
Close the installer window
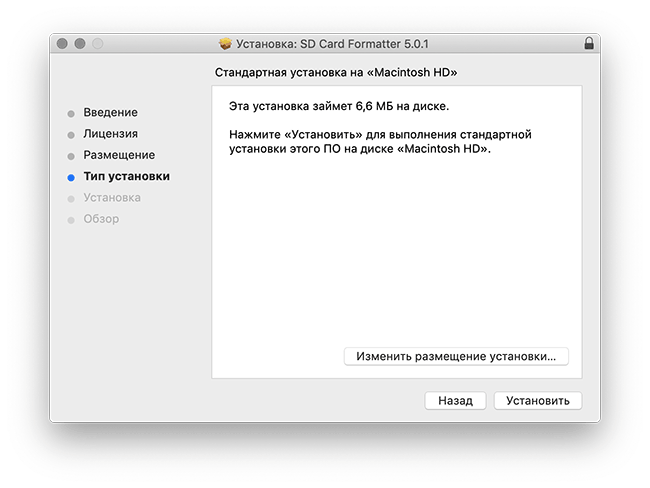[x=62, y=44]
